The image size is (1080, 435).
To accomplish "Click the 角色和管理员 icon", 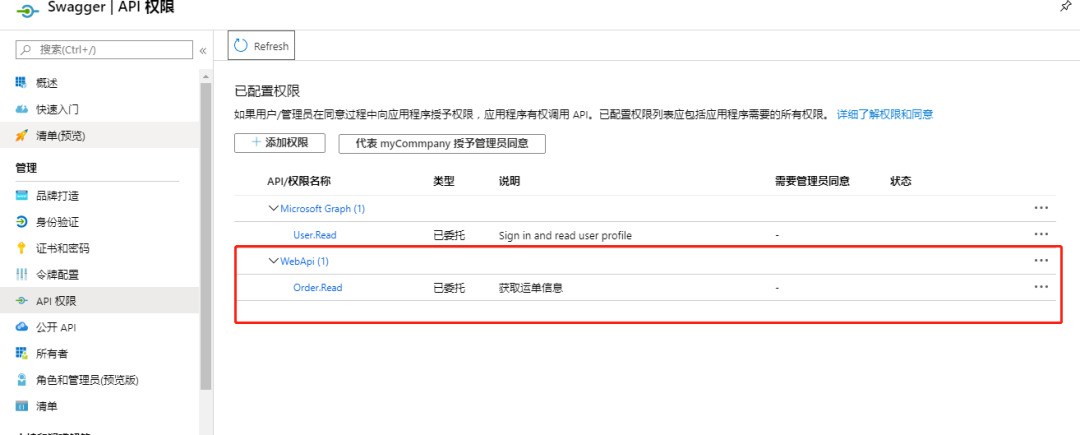I will click(21, 380).
